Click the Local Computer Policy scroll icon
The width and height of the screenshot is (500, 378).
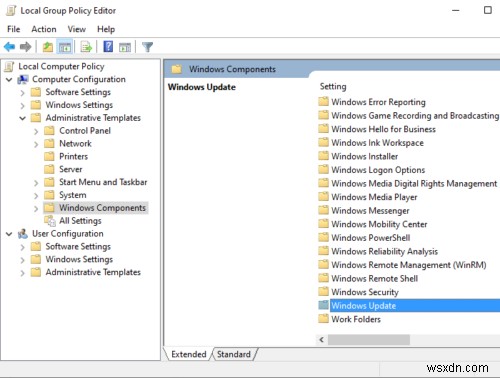click(x=9, y=66)
